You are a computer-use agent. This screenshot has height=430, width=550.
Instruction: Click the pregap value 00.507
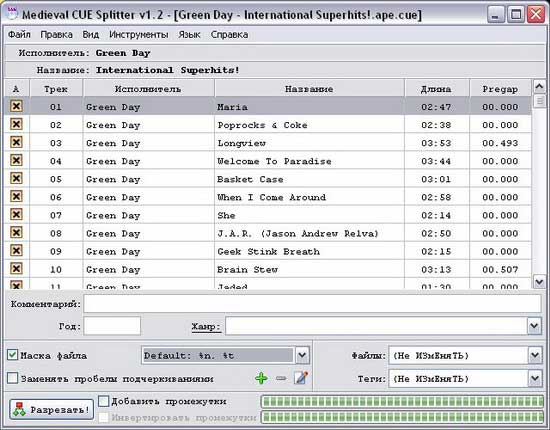[x=500, y=270]
